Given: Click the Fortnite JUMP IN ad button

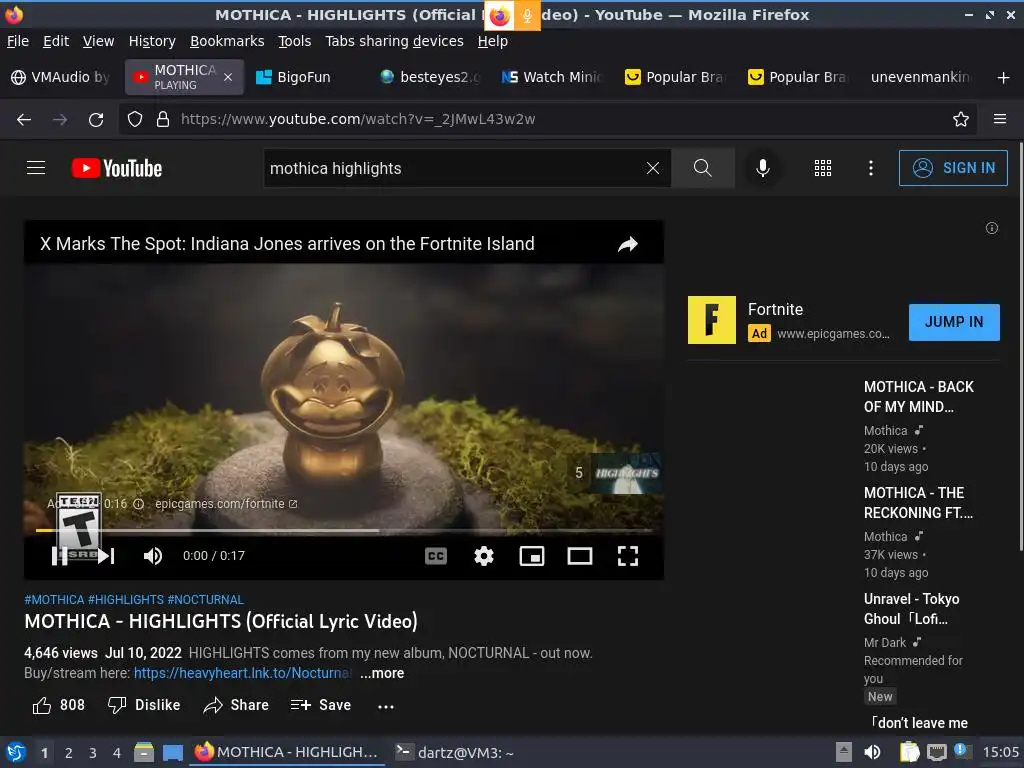Looking at the screenshot, I should tap(954, 322).
